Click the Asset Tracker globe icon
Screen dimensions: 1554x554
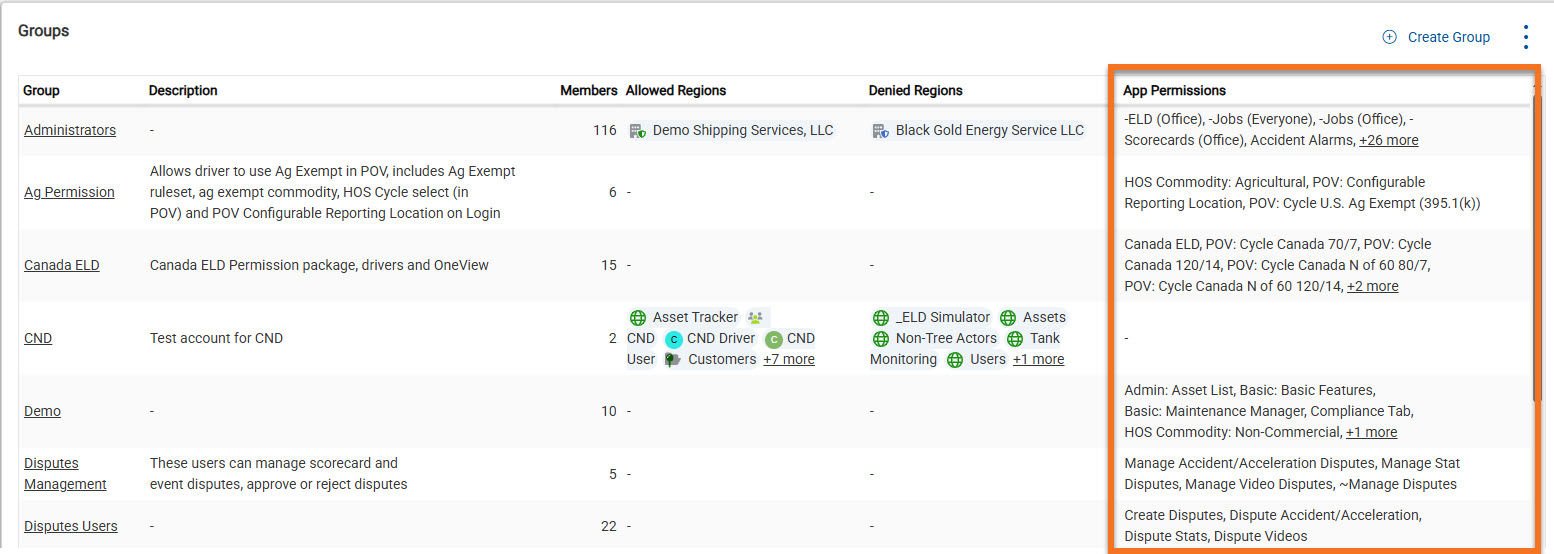coord(637,318)
